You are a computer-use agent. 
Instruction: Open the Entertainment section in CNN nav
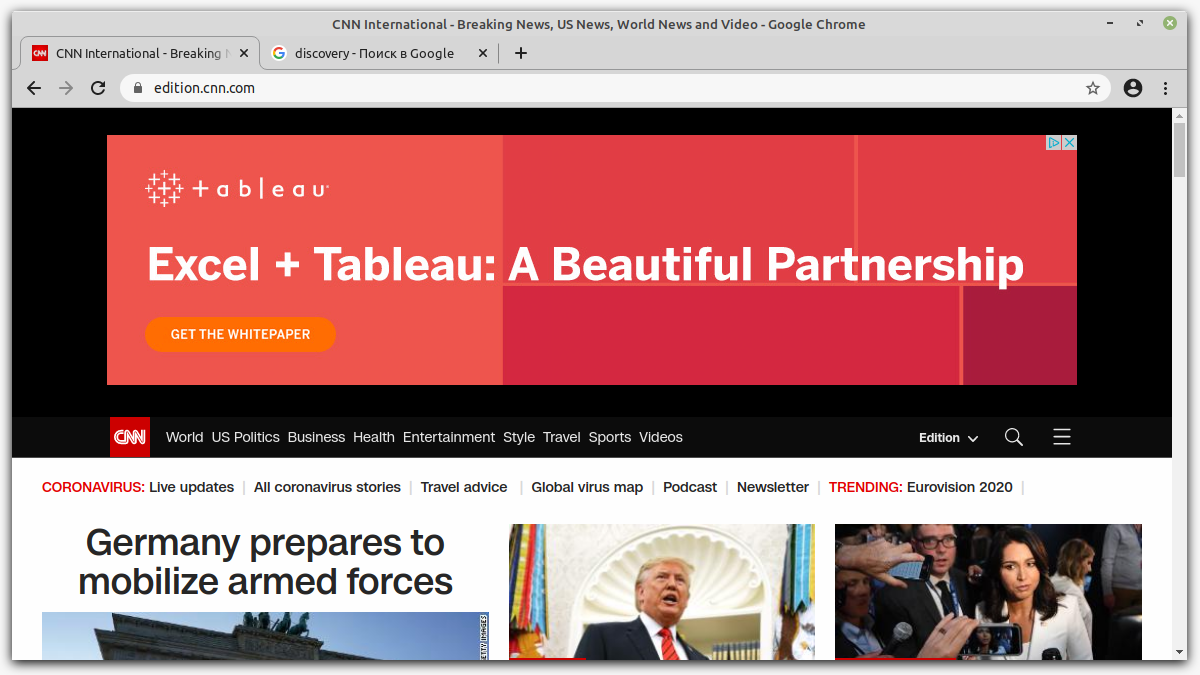pyautogui.click(x=449, y=437)
